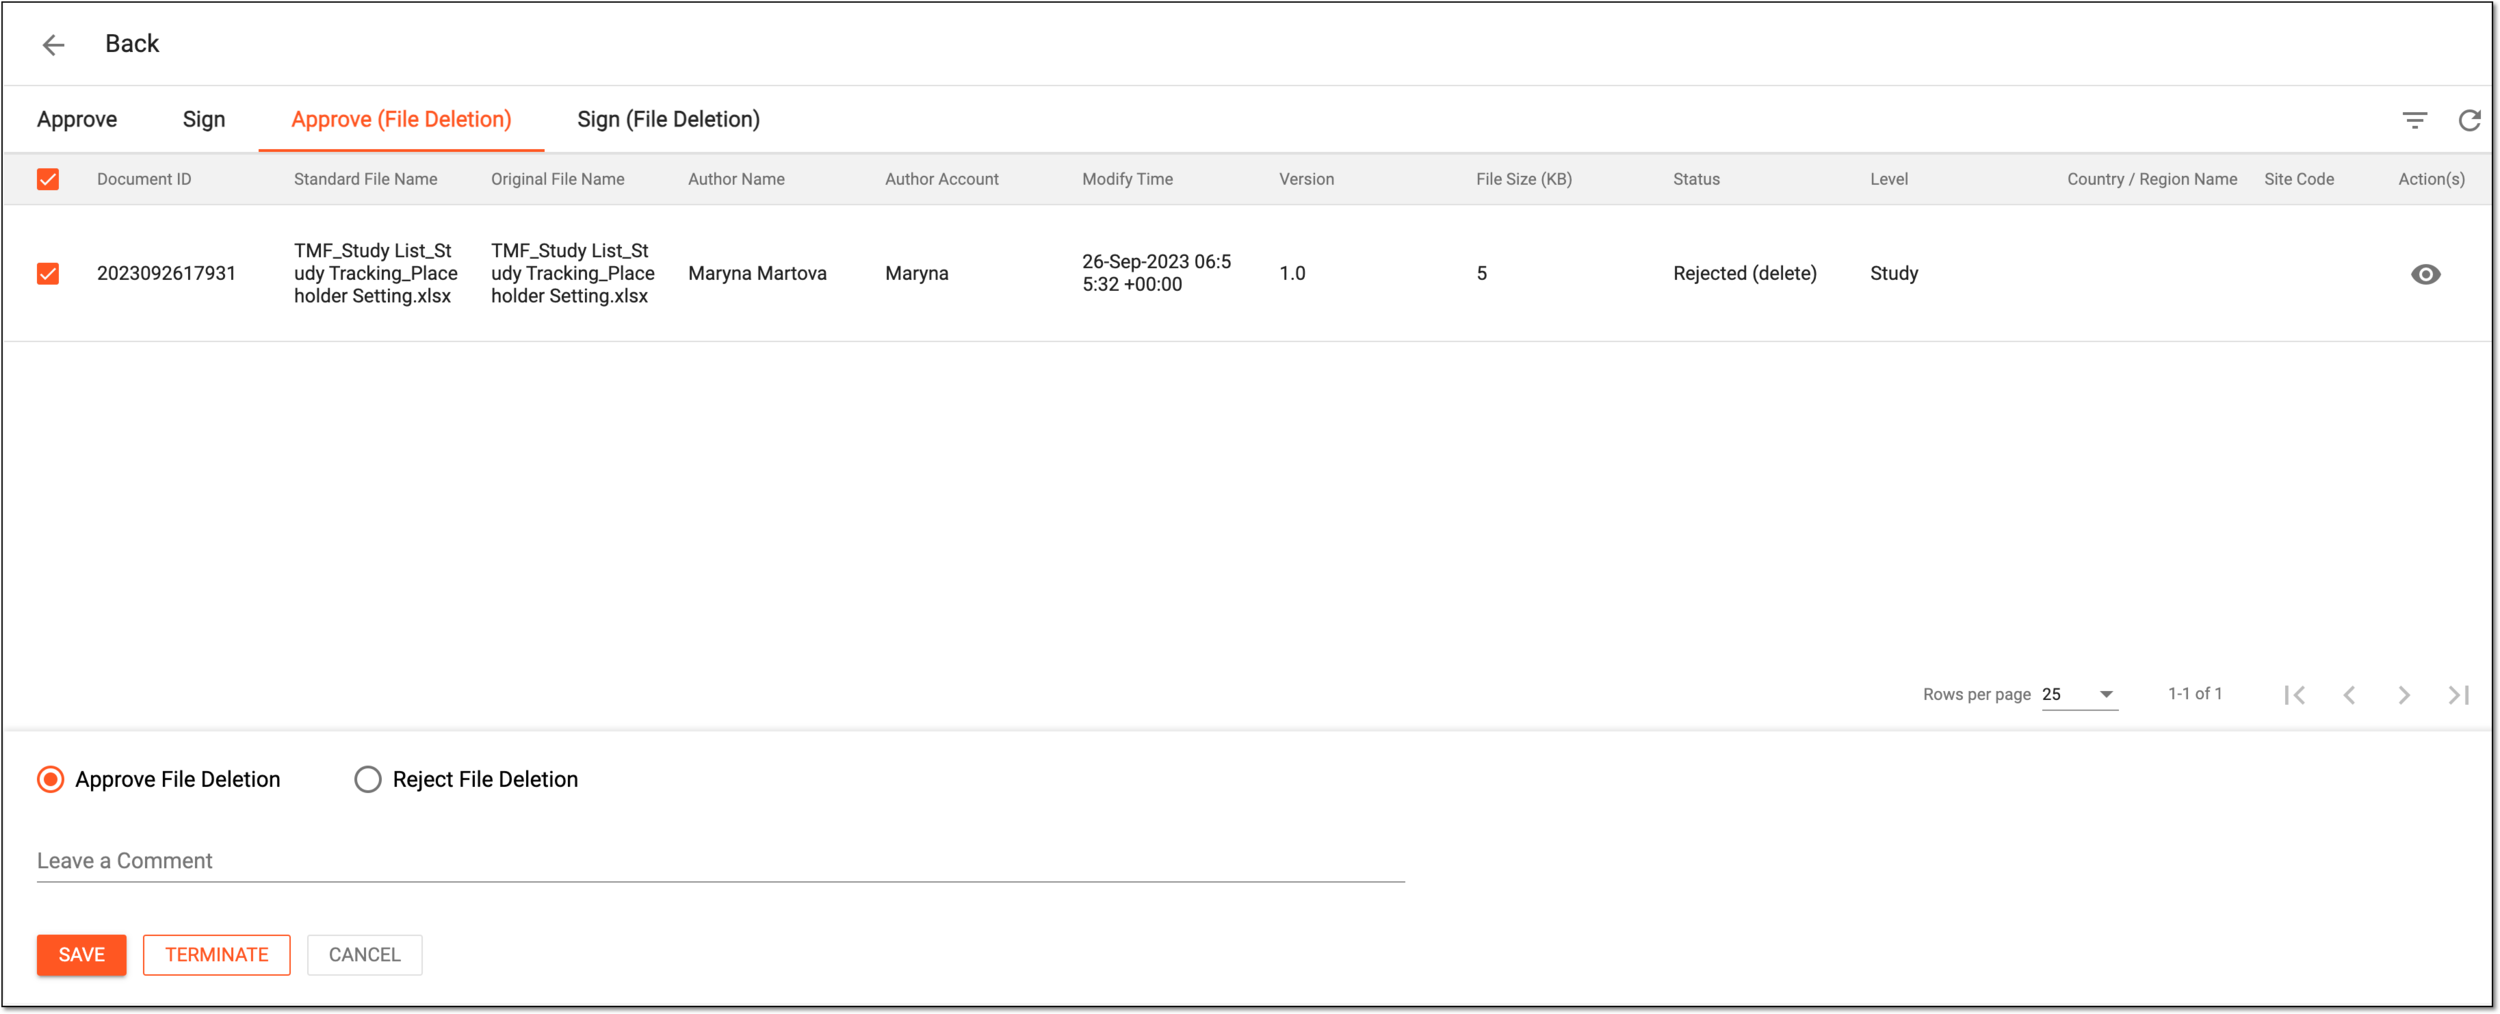Click Status column header
2500x1014 pixels.
[x=1697, y=180]
